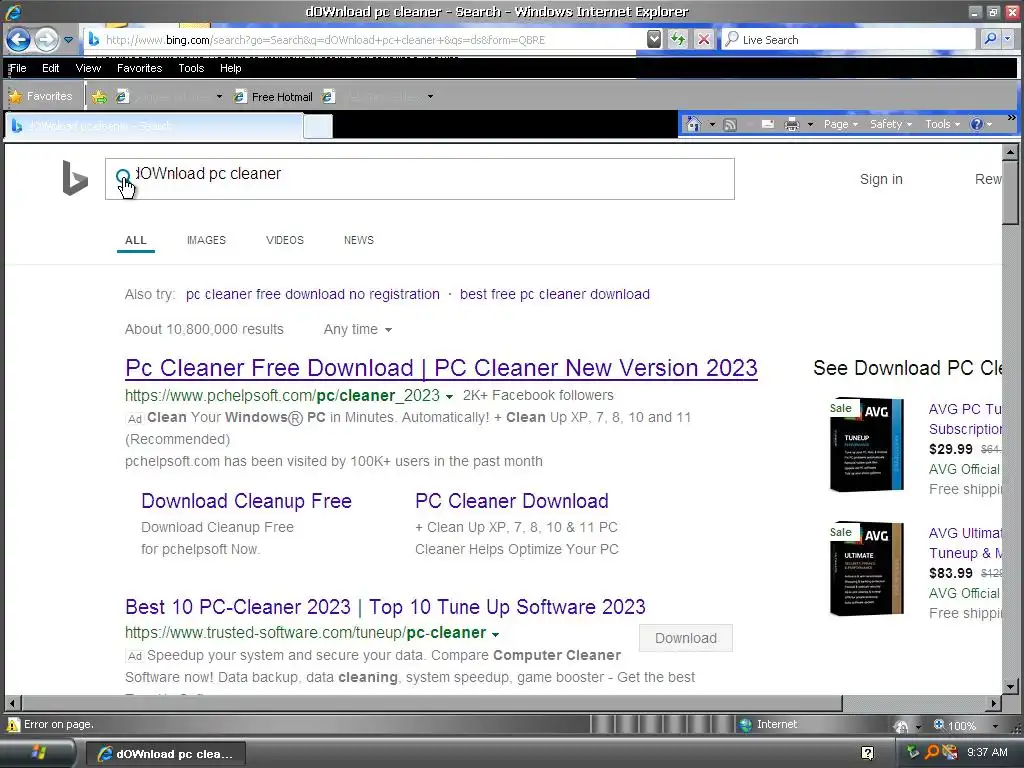The image size is (1024, 768).
Task: Click the Bing search magnifier icon
Action: [123, 176]
